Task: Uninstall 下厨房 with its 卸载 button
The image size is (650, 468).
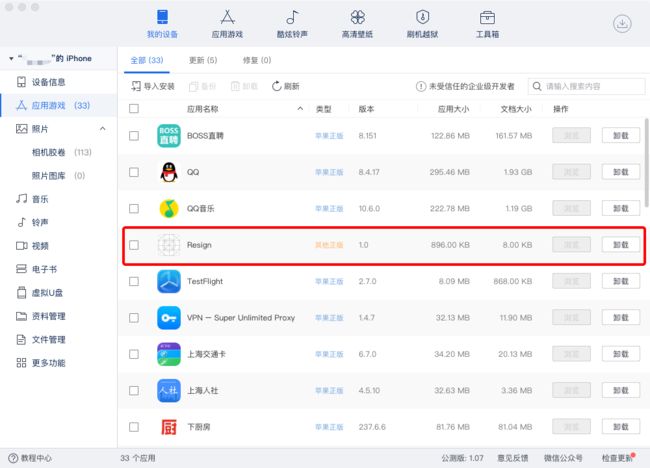Action: pyautogui.click(x=621, y=427)
